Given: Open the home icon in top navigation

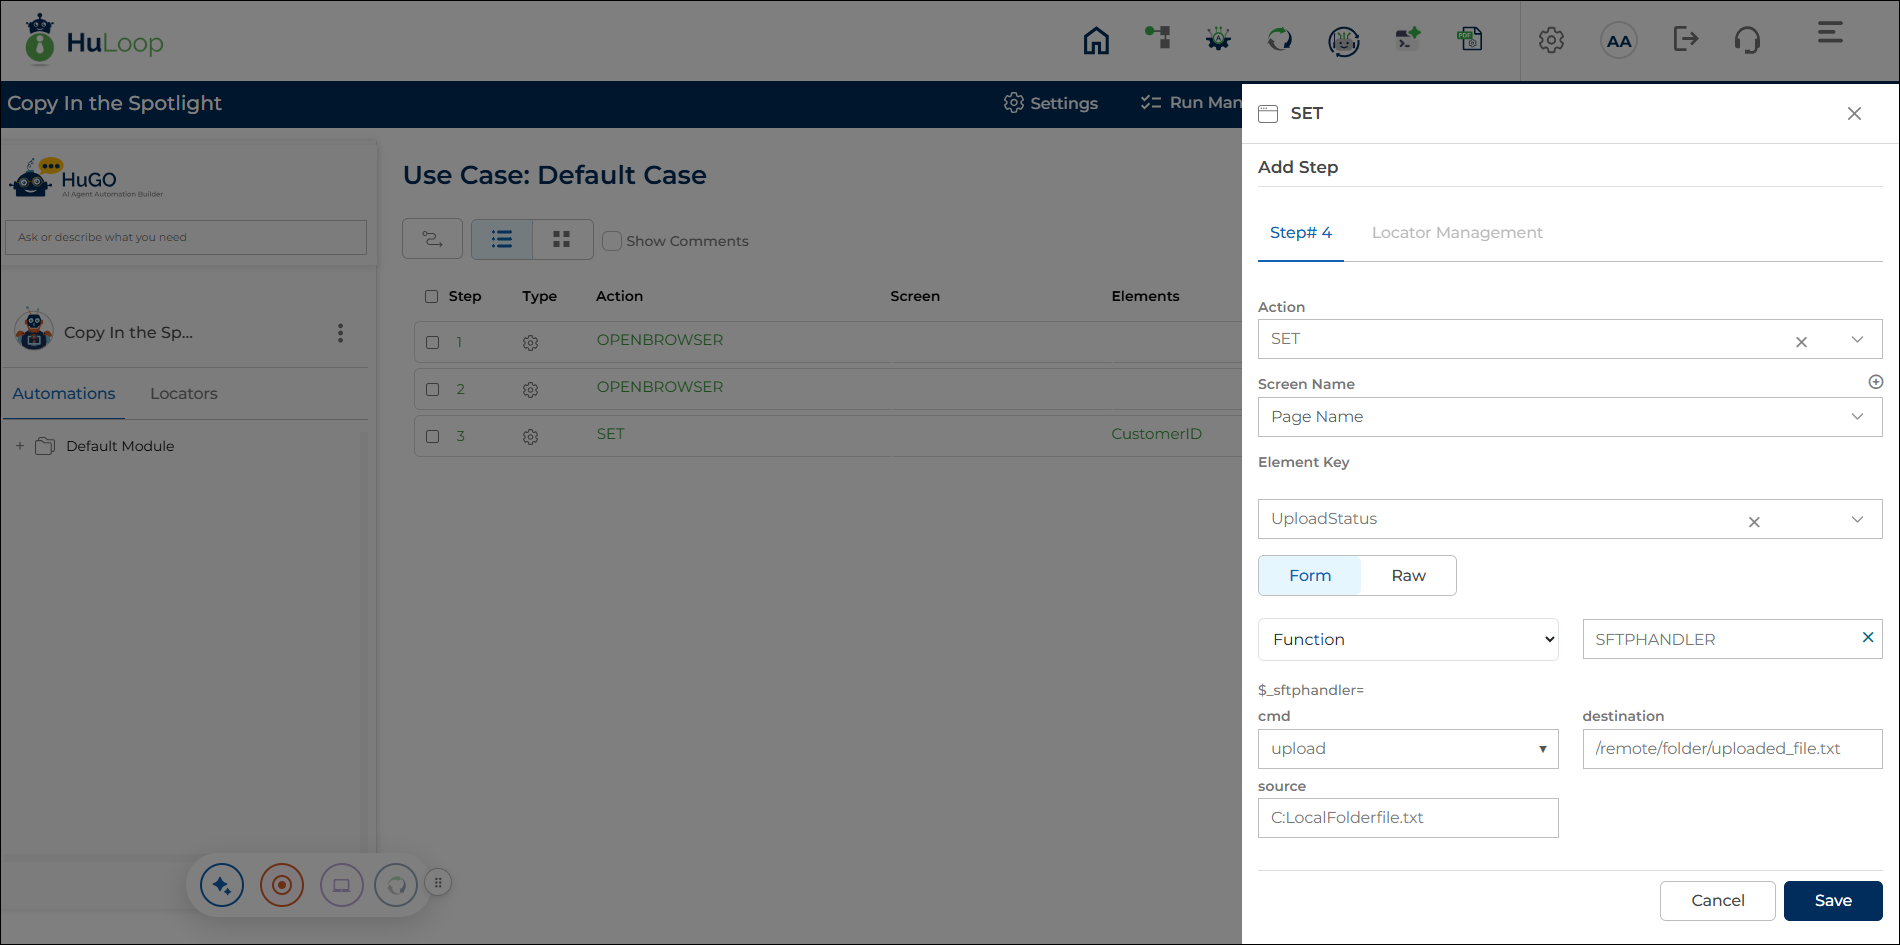Looking at the screenshot, I should tap(1096, 40).
